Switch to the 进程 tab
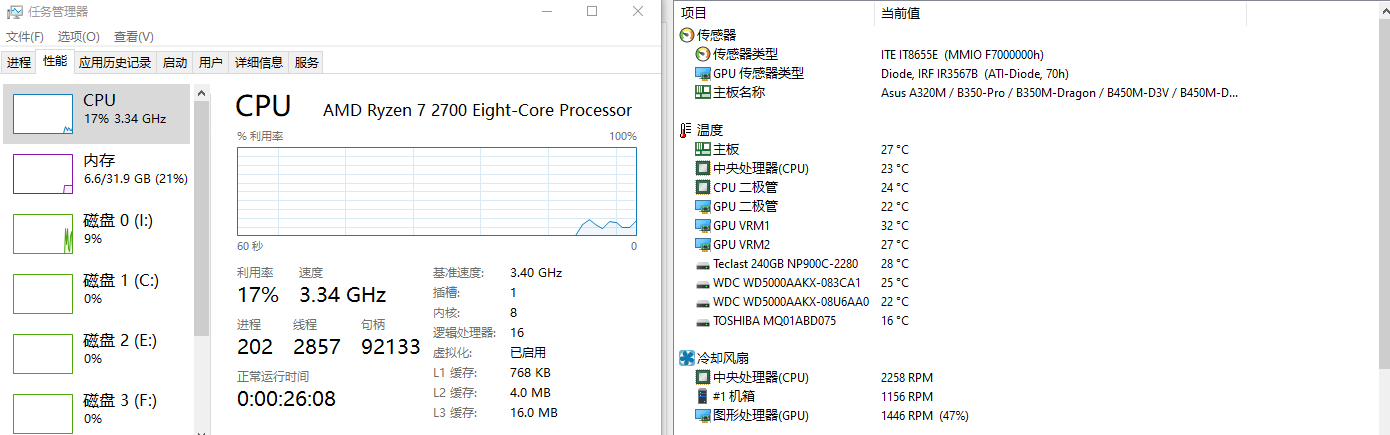The width and height of the screenshot is (1390, 435). (x=19, y=62)
